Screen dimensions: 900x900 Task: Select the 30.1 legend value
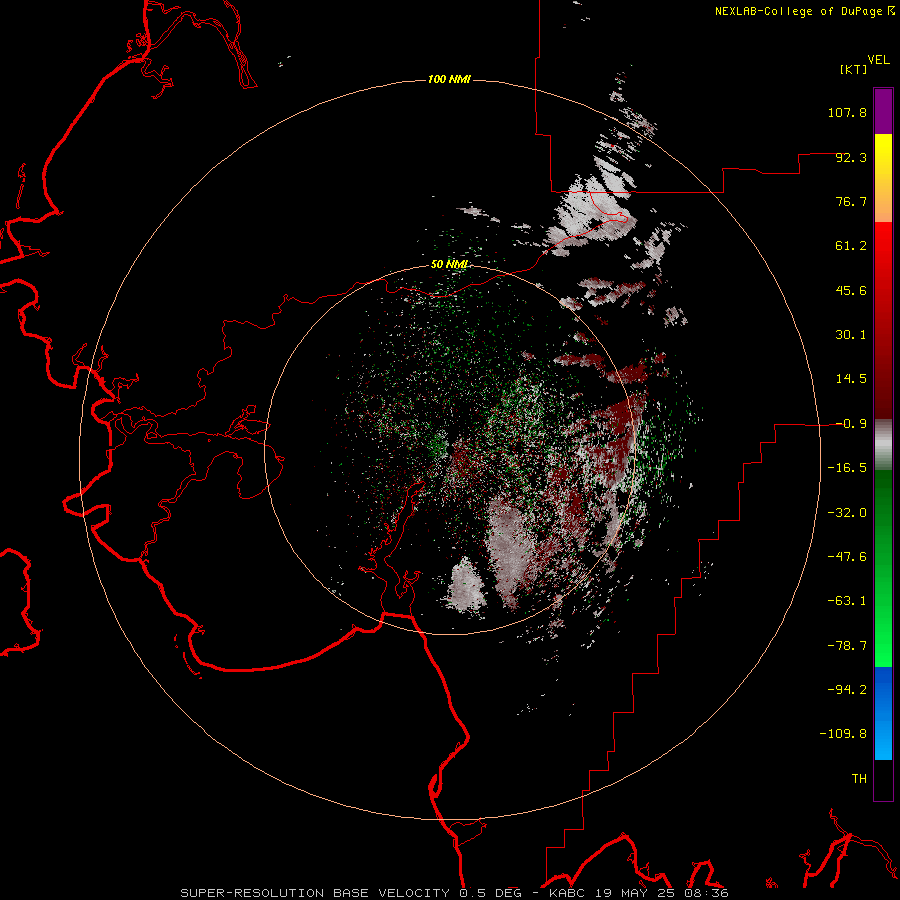851,335
